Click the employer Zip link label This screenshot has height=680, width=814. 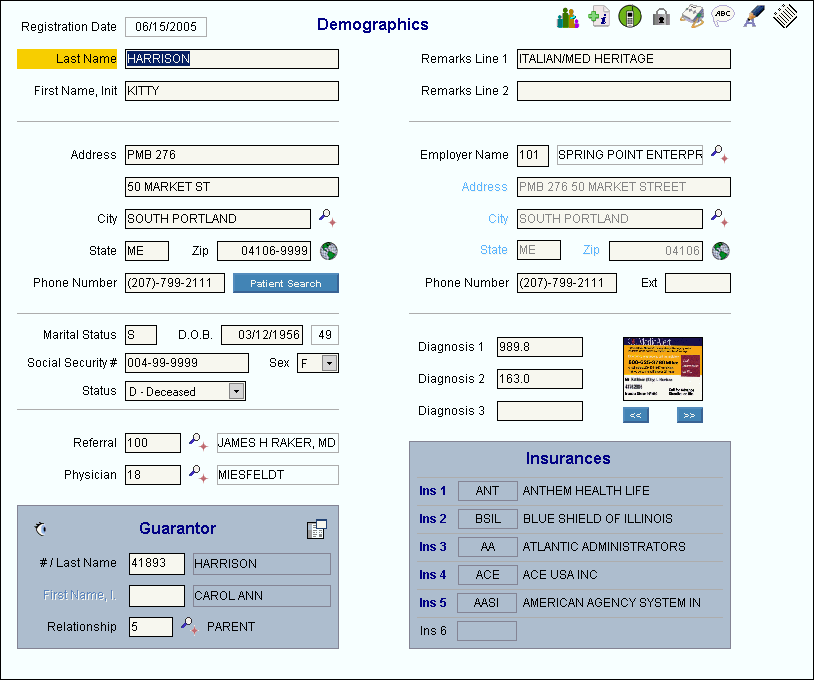tap(591, 250)
